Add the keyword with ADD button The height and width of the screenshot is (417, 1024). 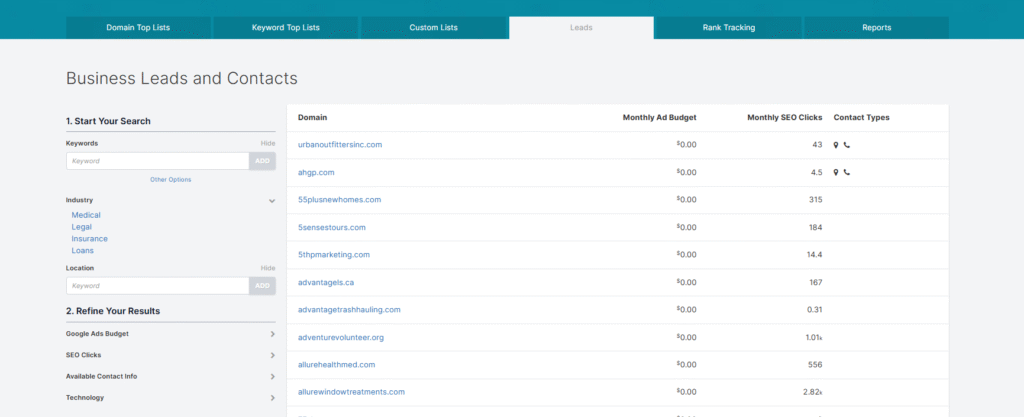click(x=263, y=161)
